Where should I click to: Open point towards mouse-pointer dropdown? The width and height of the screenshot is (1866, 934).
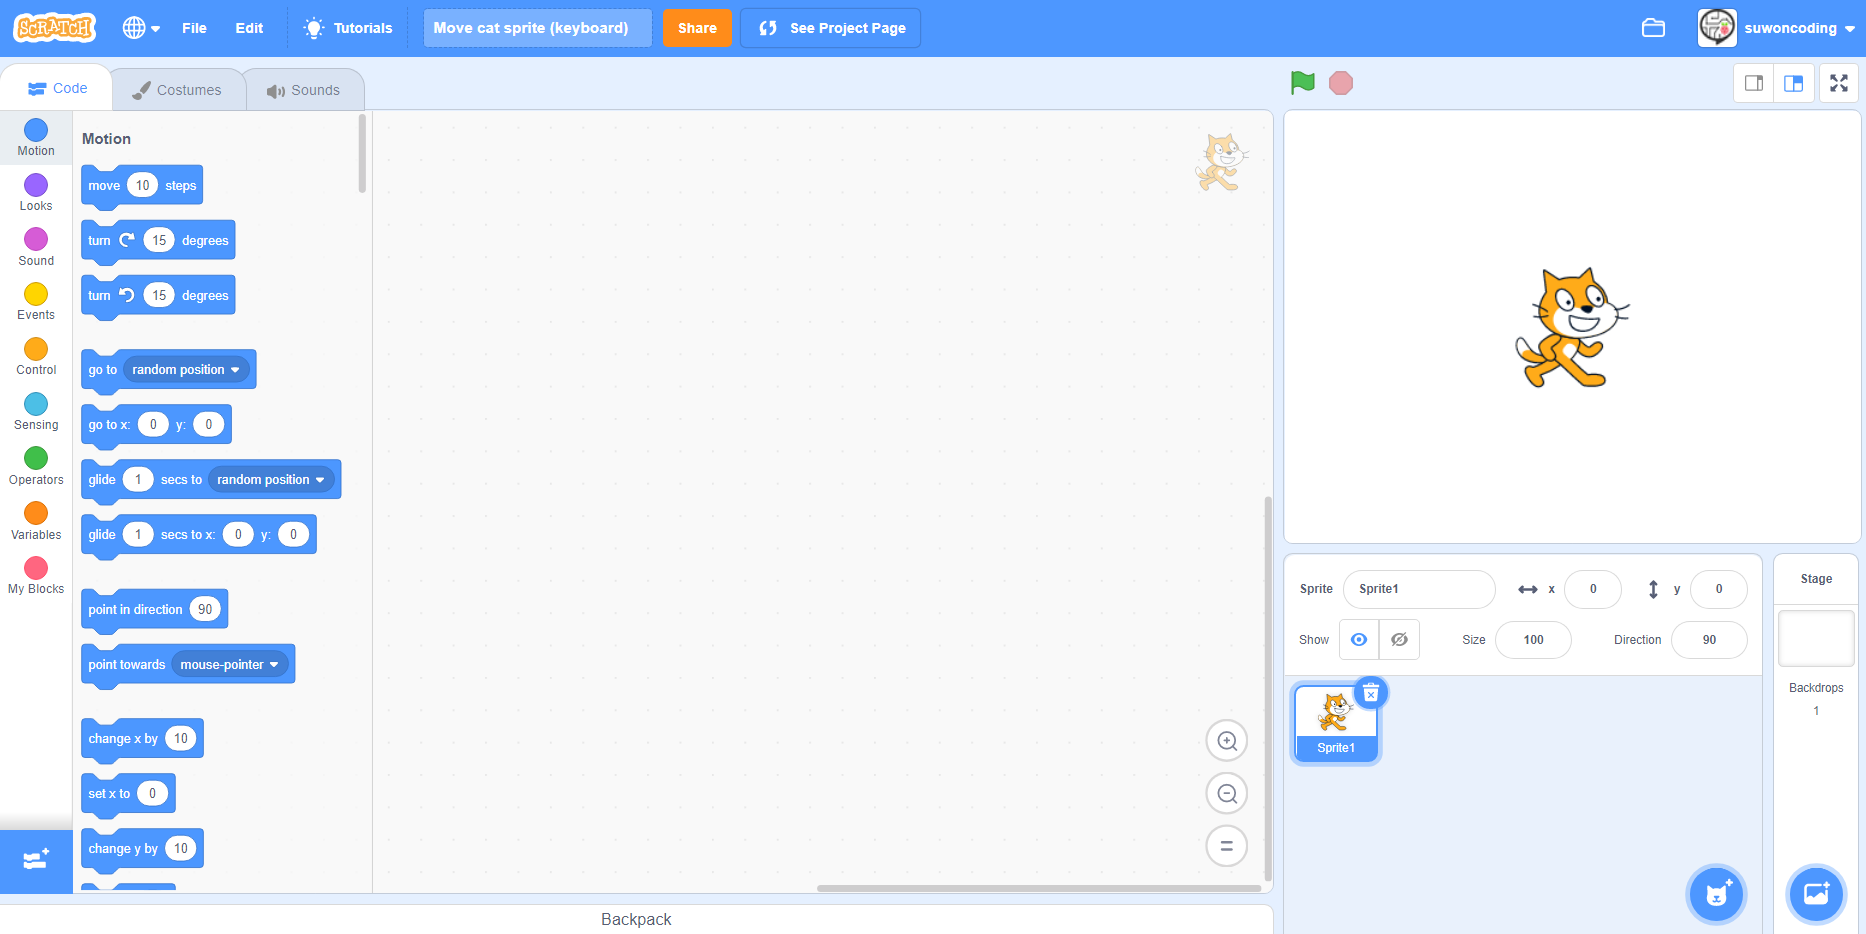click(230, 665)
